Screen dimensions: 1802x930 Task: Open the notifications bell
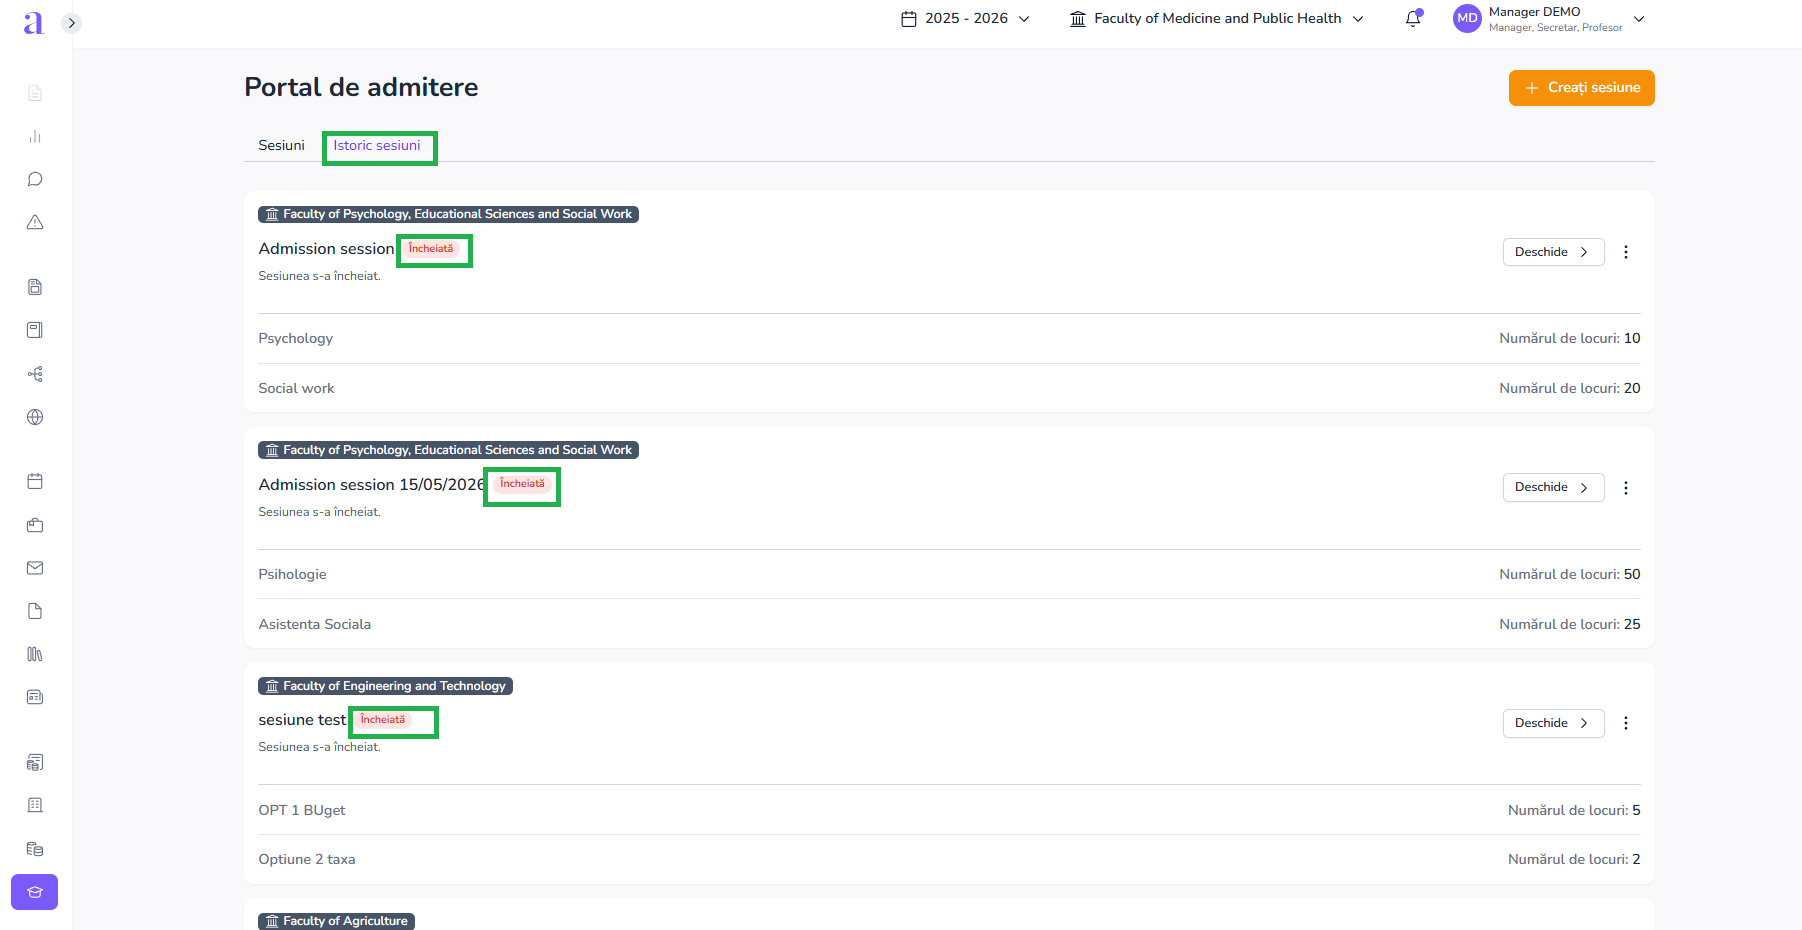pyautogui.click(x=1413, y=19)
